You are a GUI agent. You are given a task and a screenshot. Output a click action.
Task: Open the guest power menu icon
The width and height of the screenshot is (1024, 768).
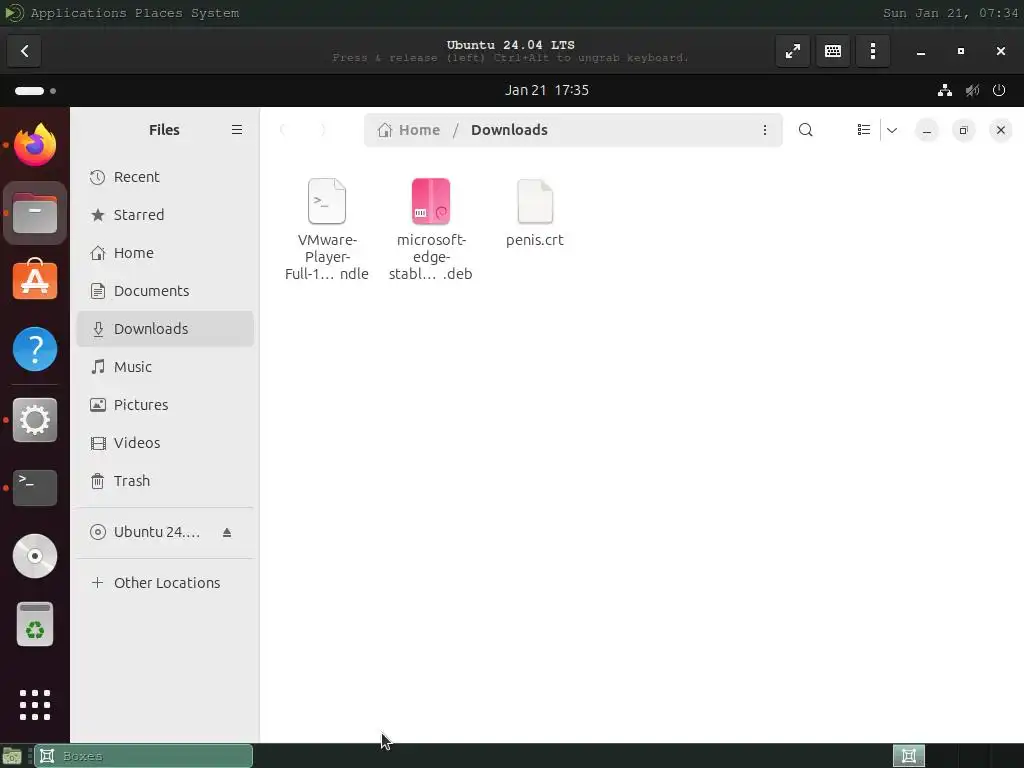pyautogui.click(x=999, y=90)
